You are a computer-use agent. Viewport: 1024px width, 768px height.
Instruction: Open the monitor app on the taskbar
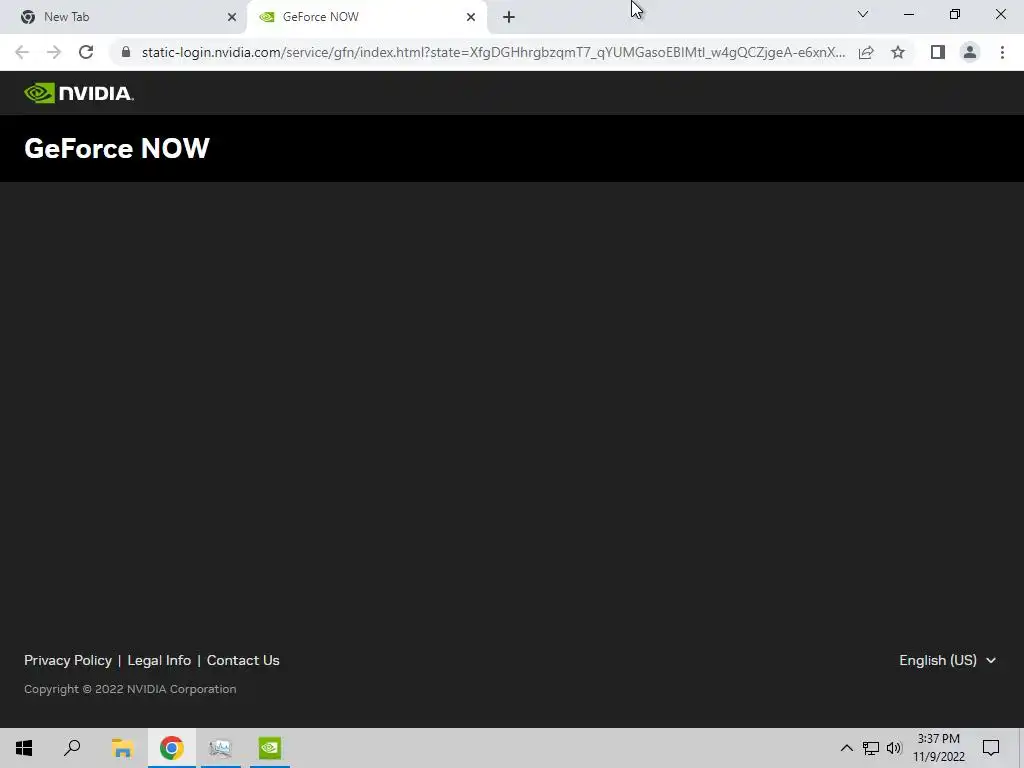tap(220, 748)
